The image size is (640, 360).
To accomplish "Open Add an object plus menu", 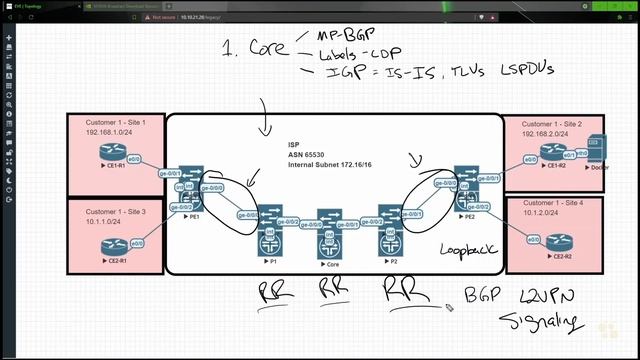I will 9,38.
